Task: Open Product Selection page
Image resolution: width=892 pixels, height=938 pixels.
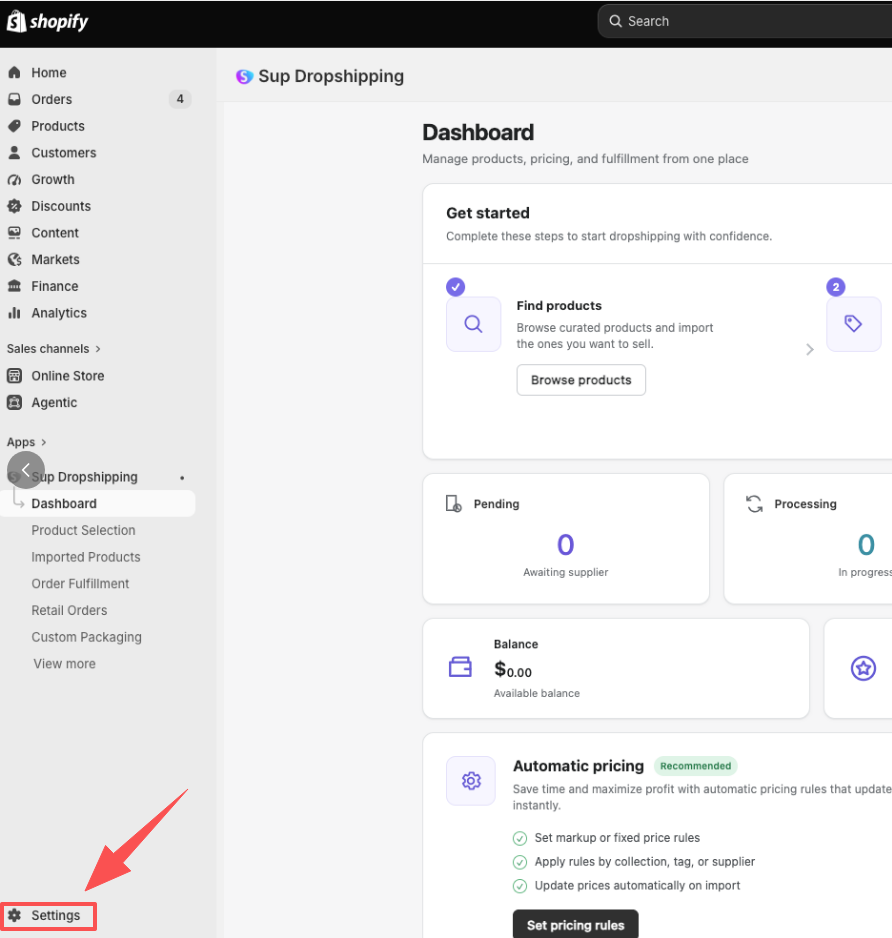Action: click(84, 530)
